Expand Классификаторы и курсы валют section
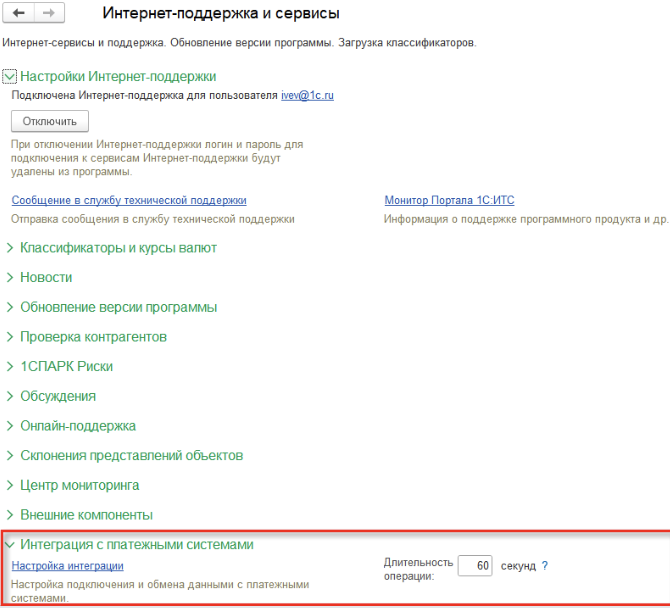Viewport: 670px width, 614px height. pyautogui.click(x=118, y=247)
